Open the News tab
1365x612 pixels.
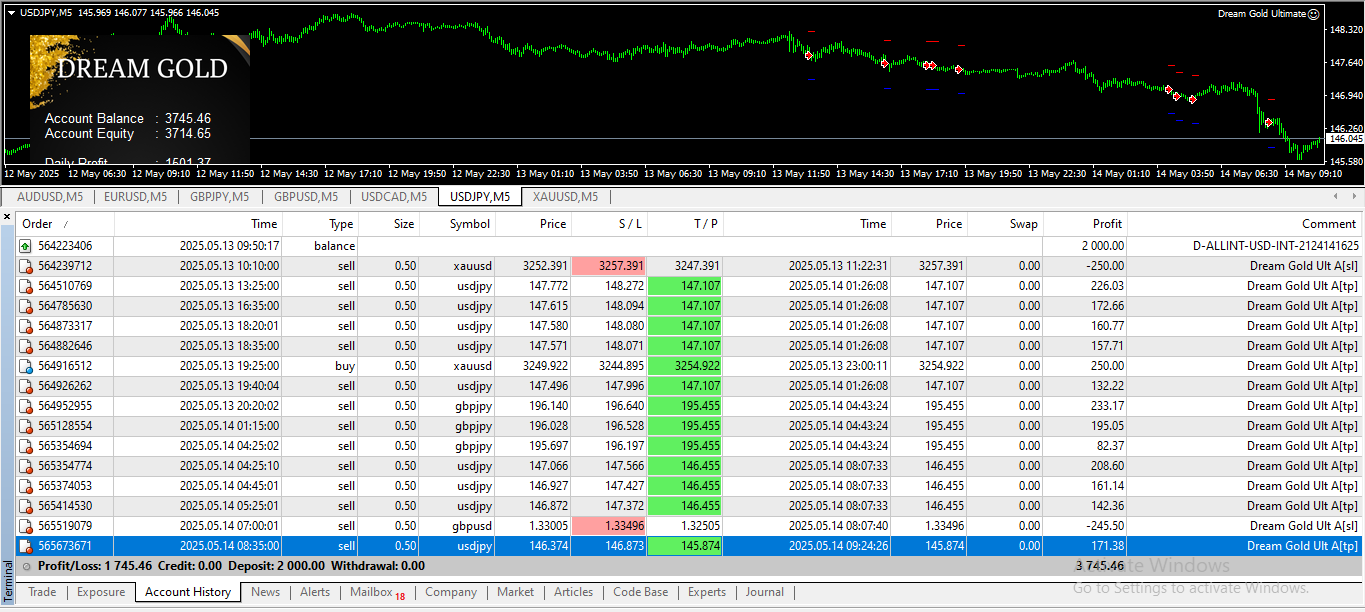[265, 592]
